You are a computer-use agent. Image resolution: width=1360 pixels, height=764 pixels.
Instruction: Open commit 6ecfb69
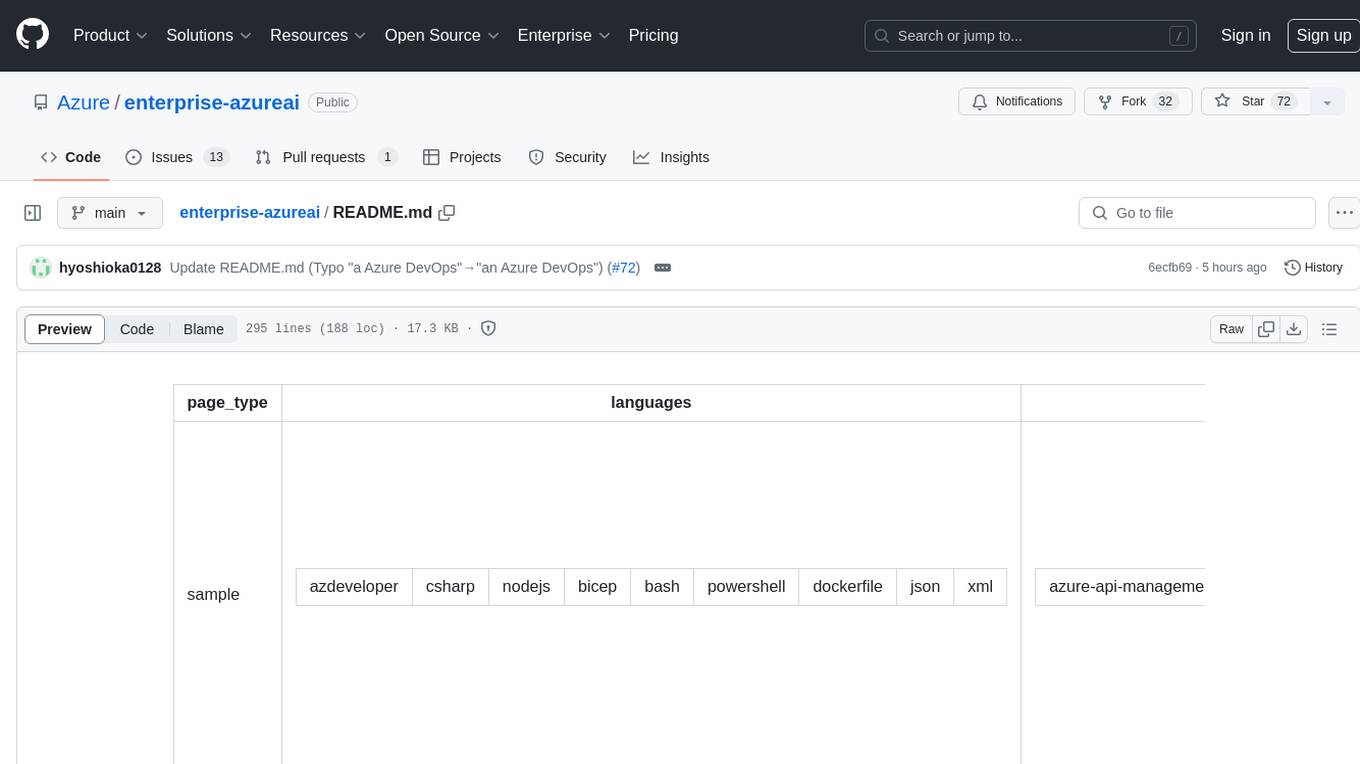1170,268
